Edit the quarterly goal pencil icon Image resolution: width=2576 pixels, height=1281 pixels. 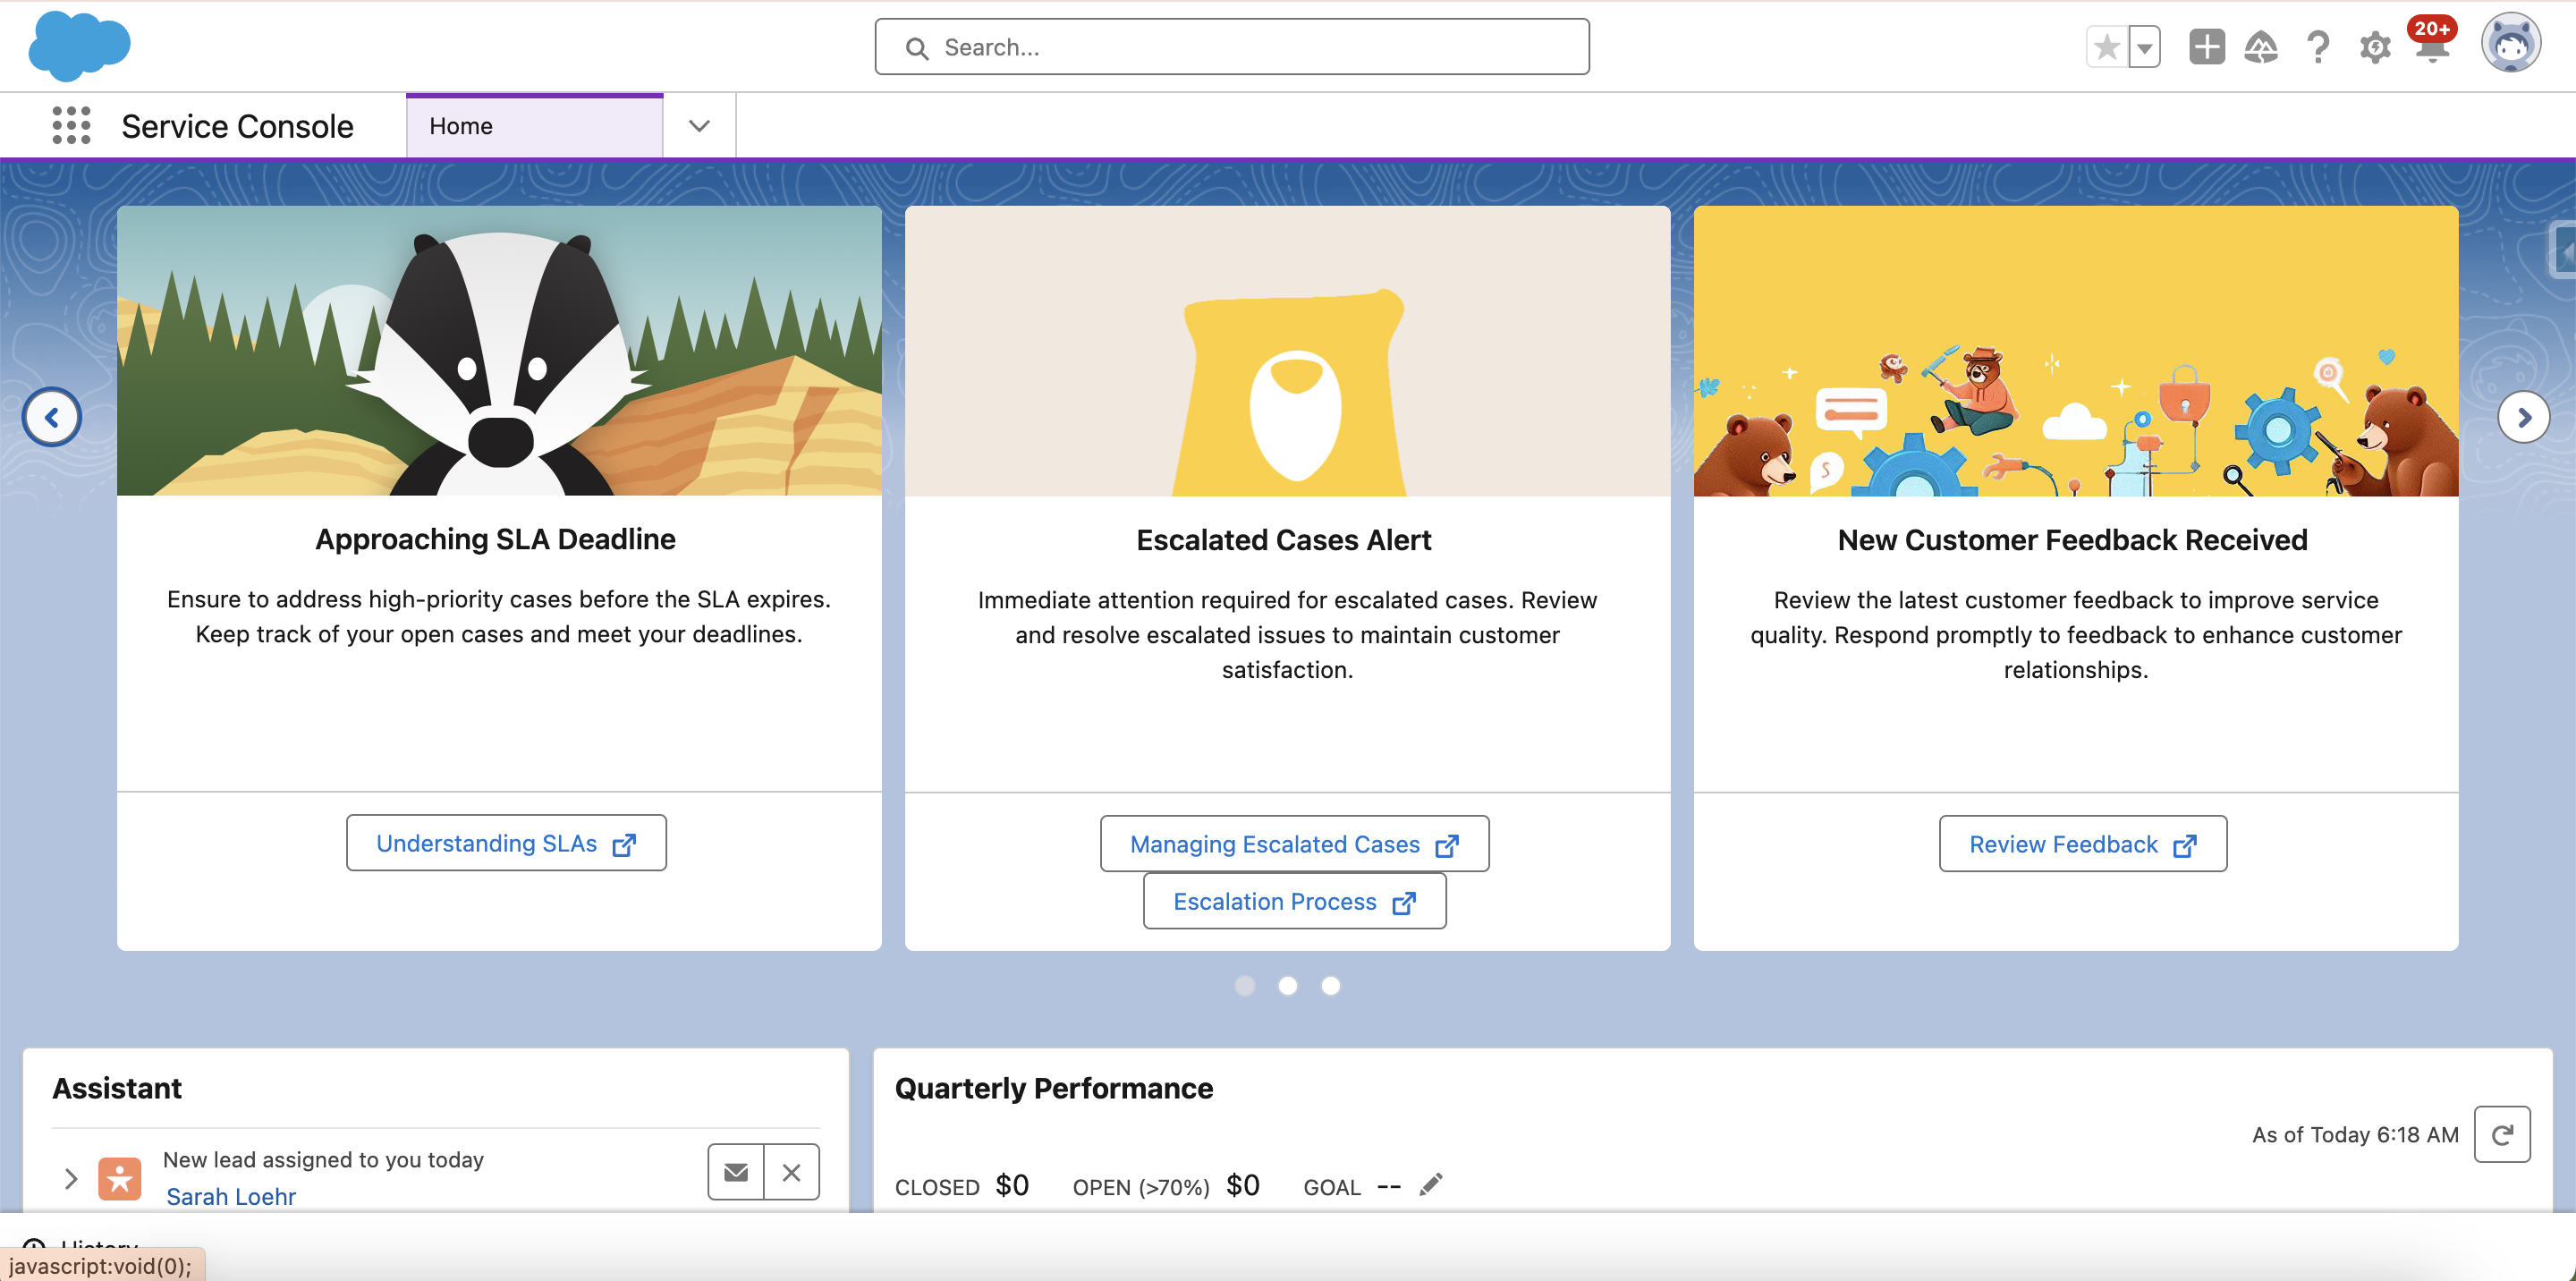click(1431, 1185)
